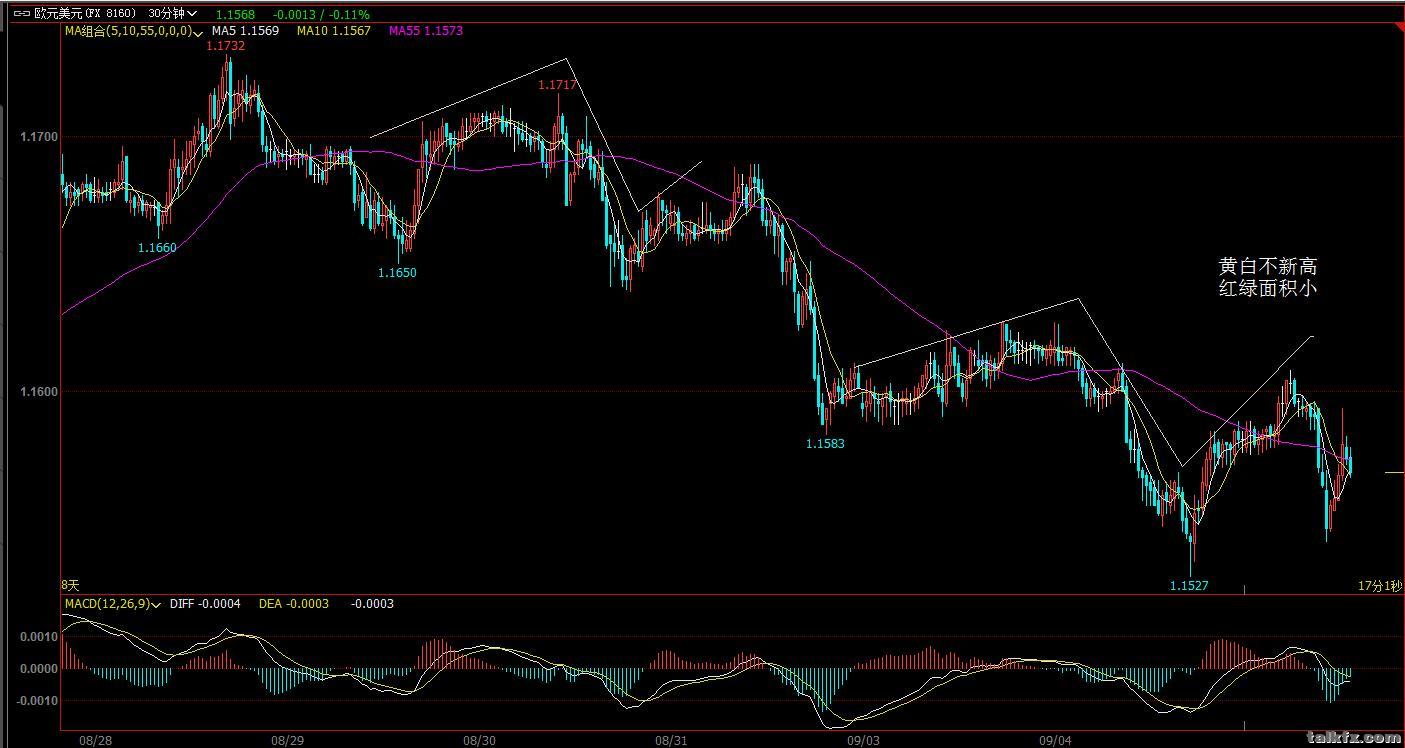Click the 09/04 date on time axis
This screenshot has width=1405, height=748.
(1055, 741)
